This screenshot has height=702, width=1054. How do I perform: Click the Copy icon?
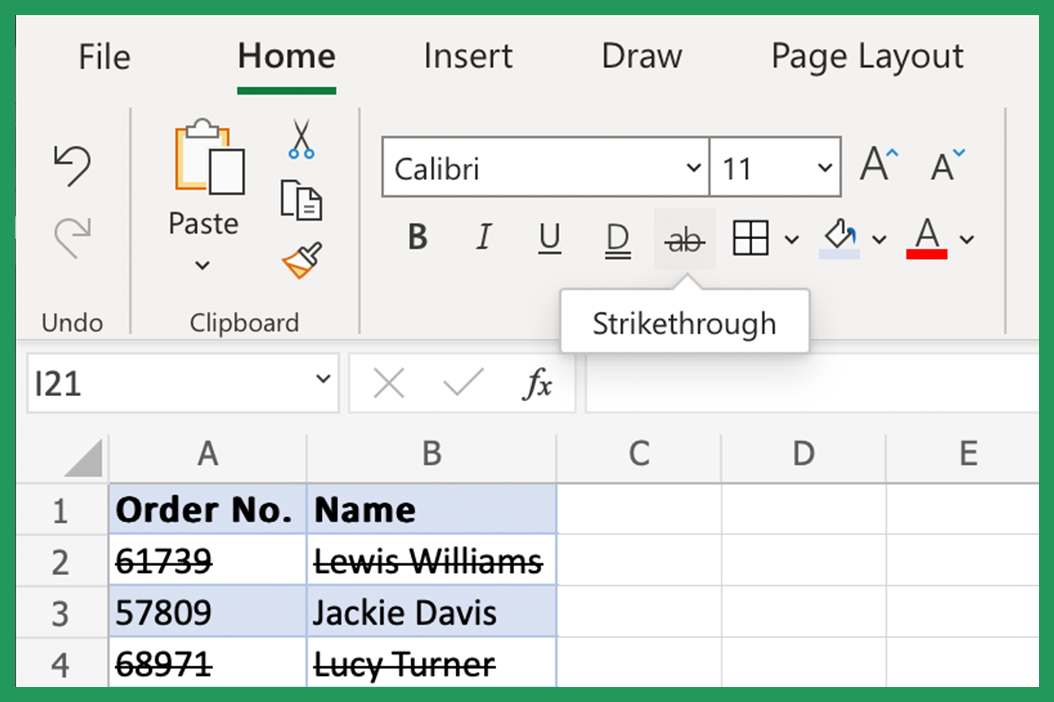(x=301, y=200)
